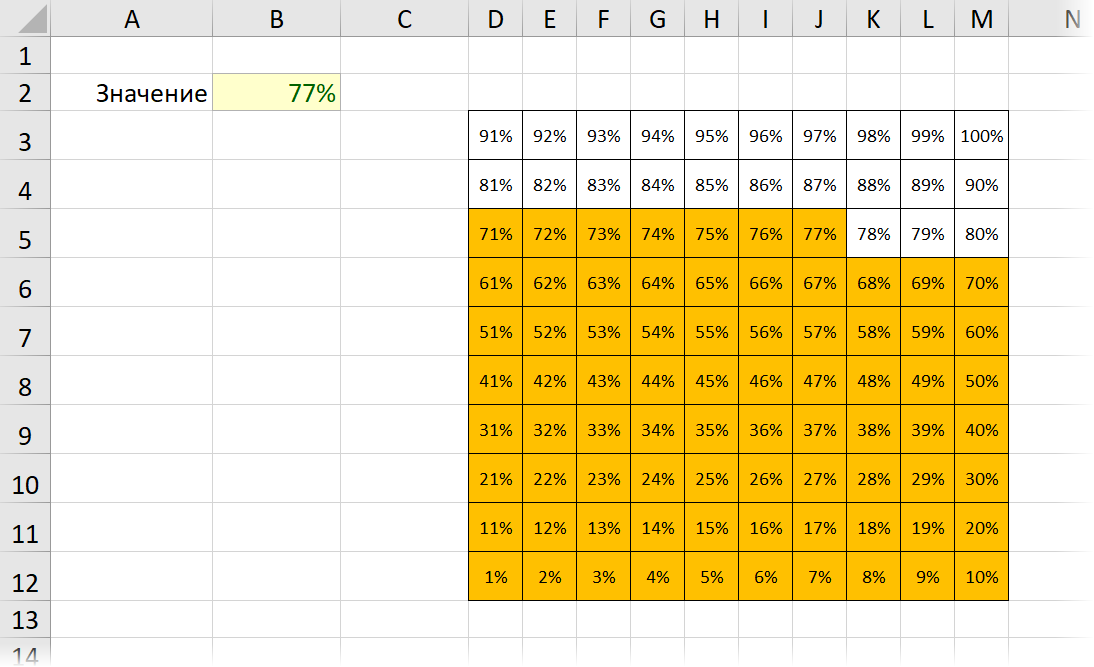The width and height of the screenshot is (1094, 667).
Task: Select column M header
Action: pos(982,18)
